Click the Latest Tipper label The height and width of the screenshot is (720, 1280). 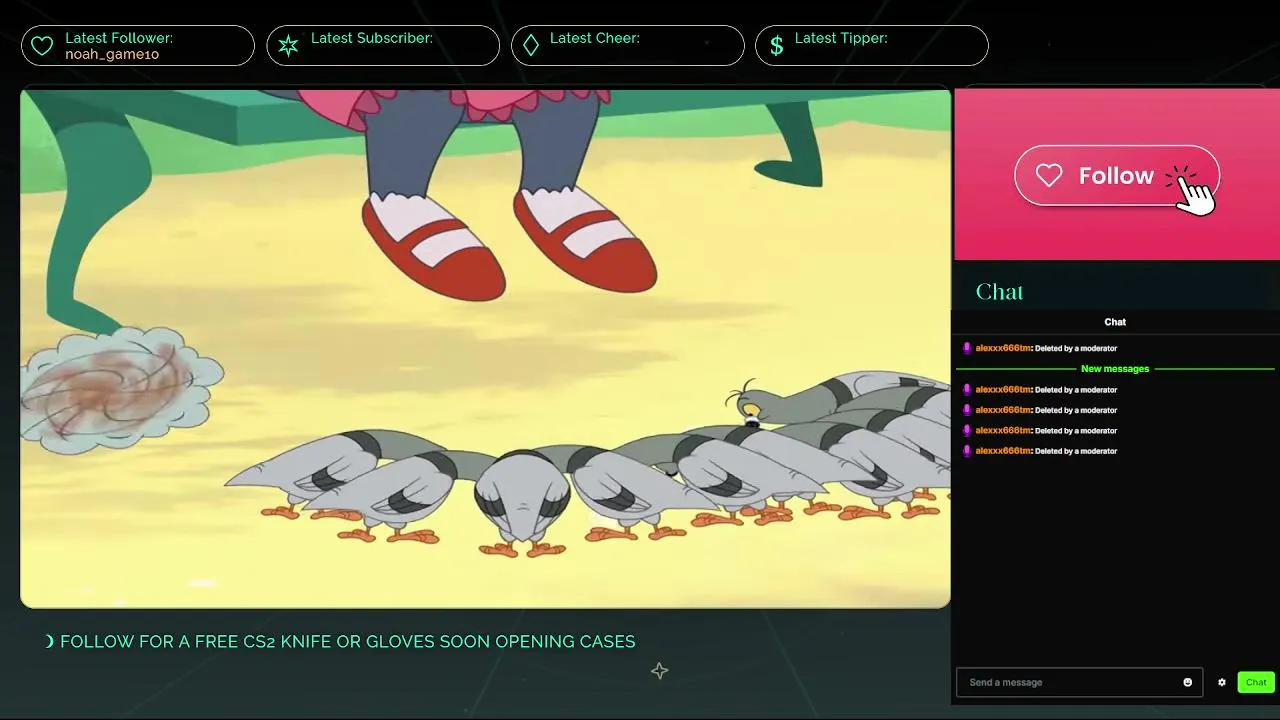click(841, 38)
